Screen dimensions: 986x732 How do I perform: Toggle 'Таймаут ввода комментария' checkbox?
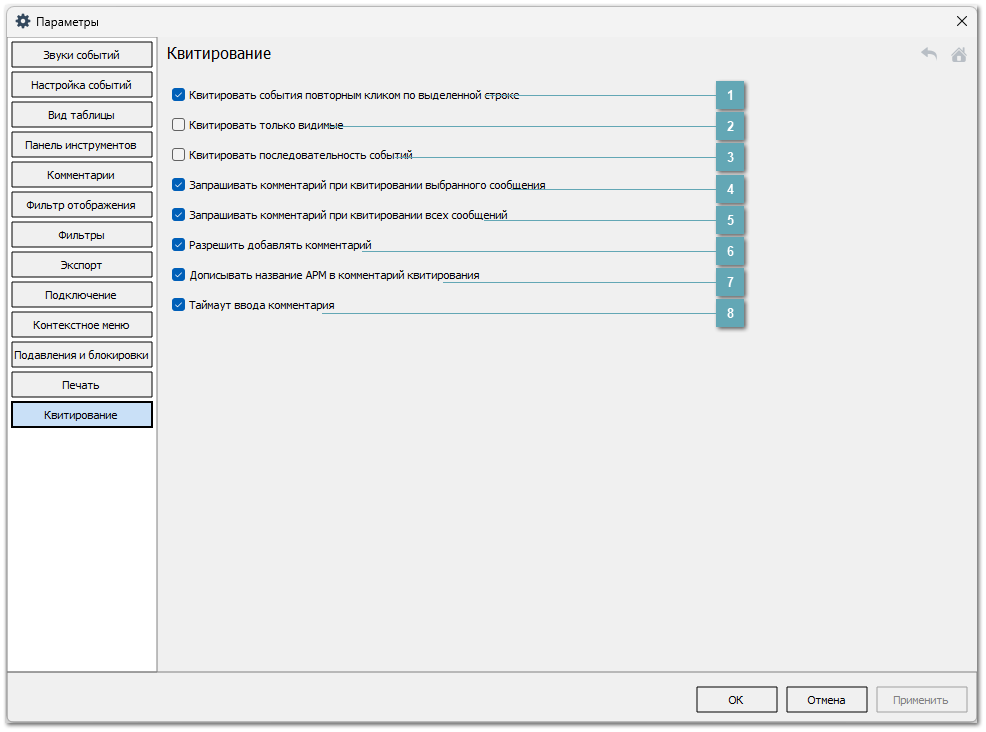(x=179, y=305)
